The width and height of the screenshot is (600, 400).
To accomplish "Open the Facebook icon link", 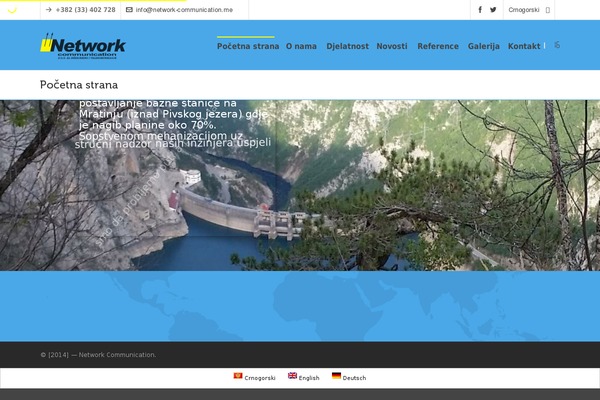I will [x=480, y=10].
